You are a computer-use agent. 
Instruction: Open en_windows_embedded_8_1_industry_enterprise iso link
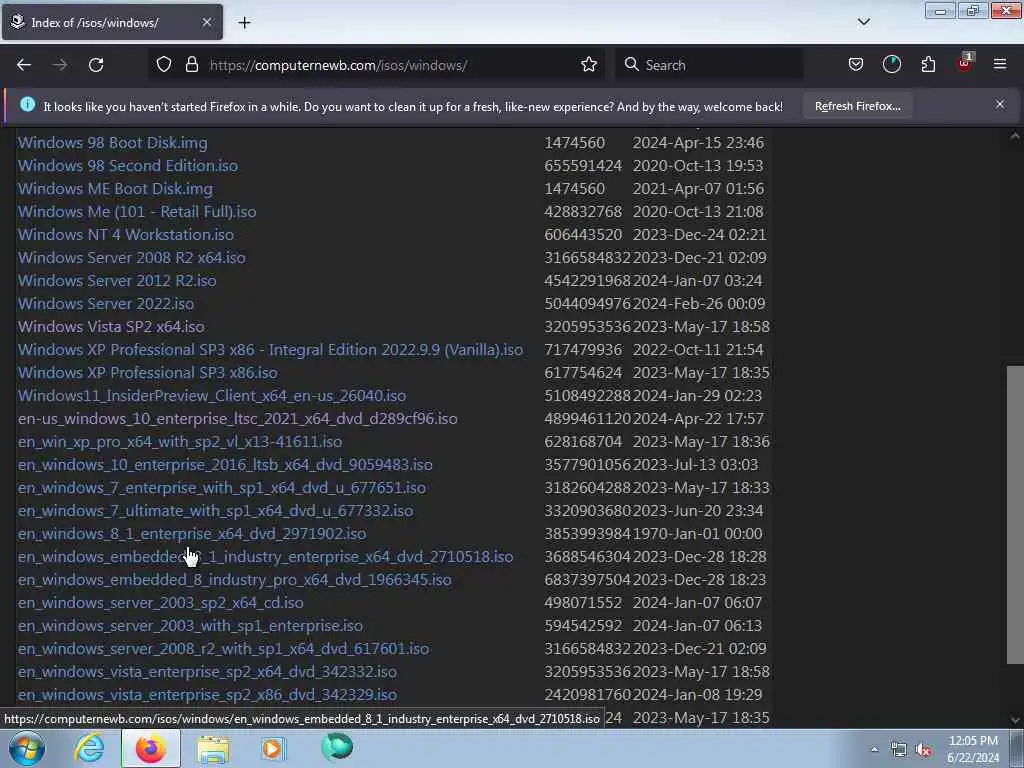point(265,556)
